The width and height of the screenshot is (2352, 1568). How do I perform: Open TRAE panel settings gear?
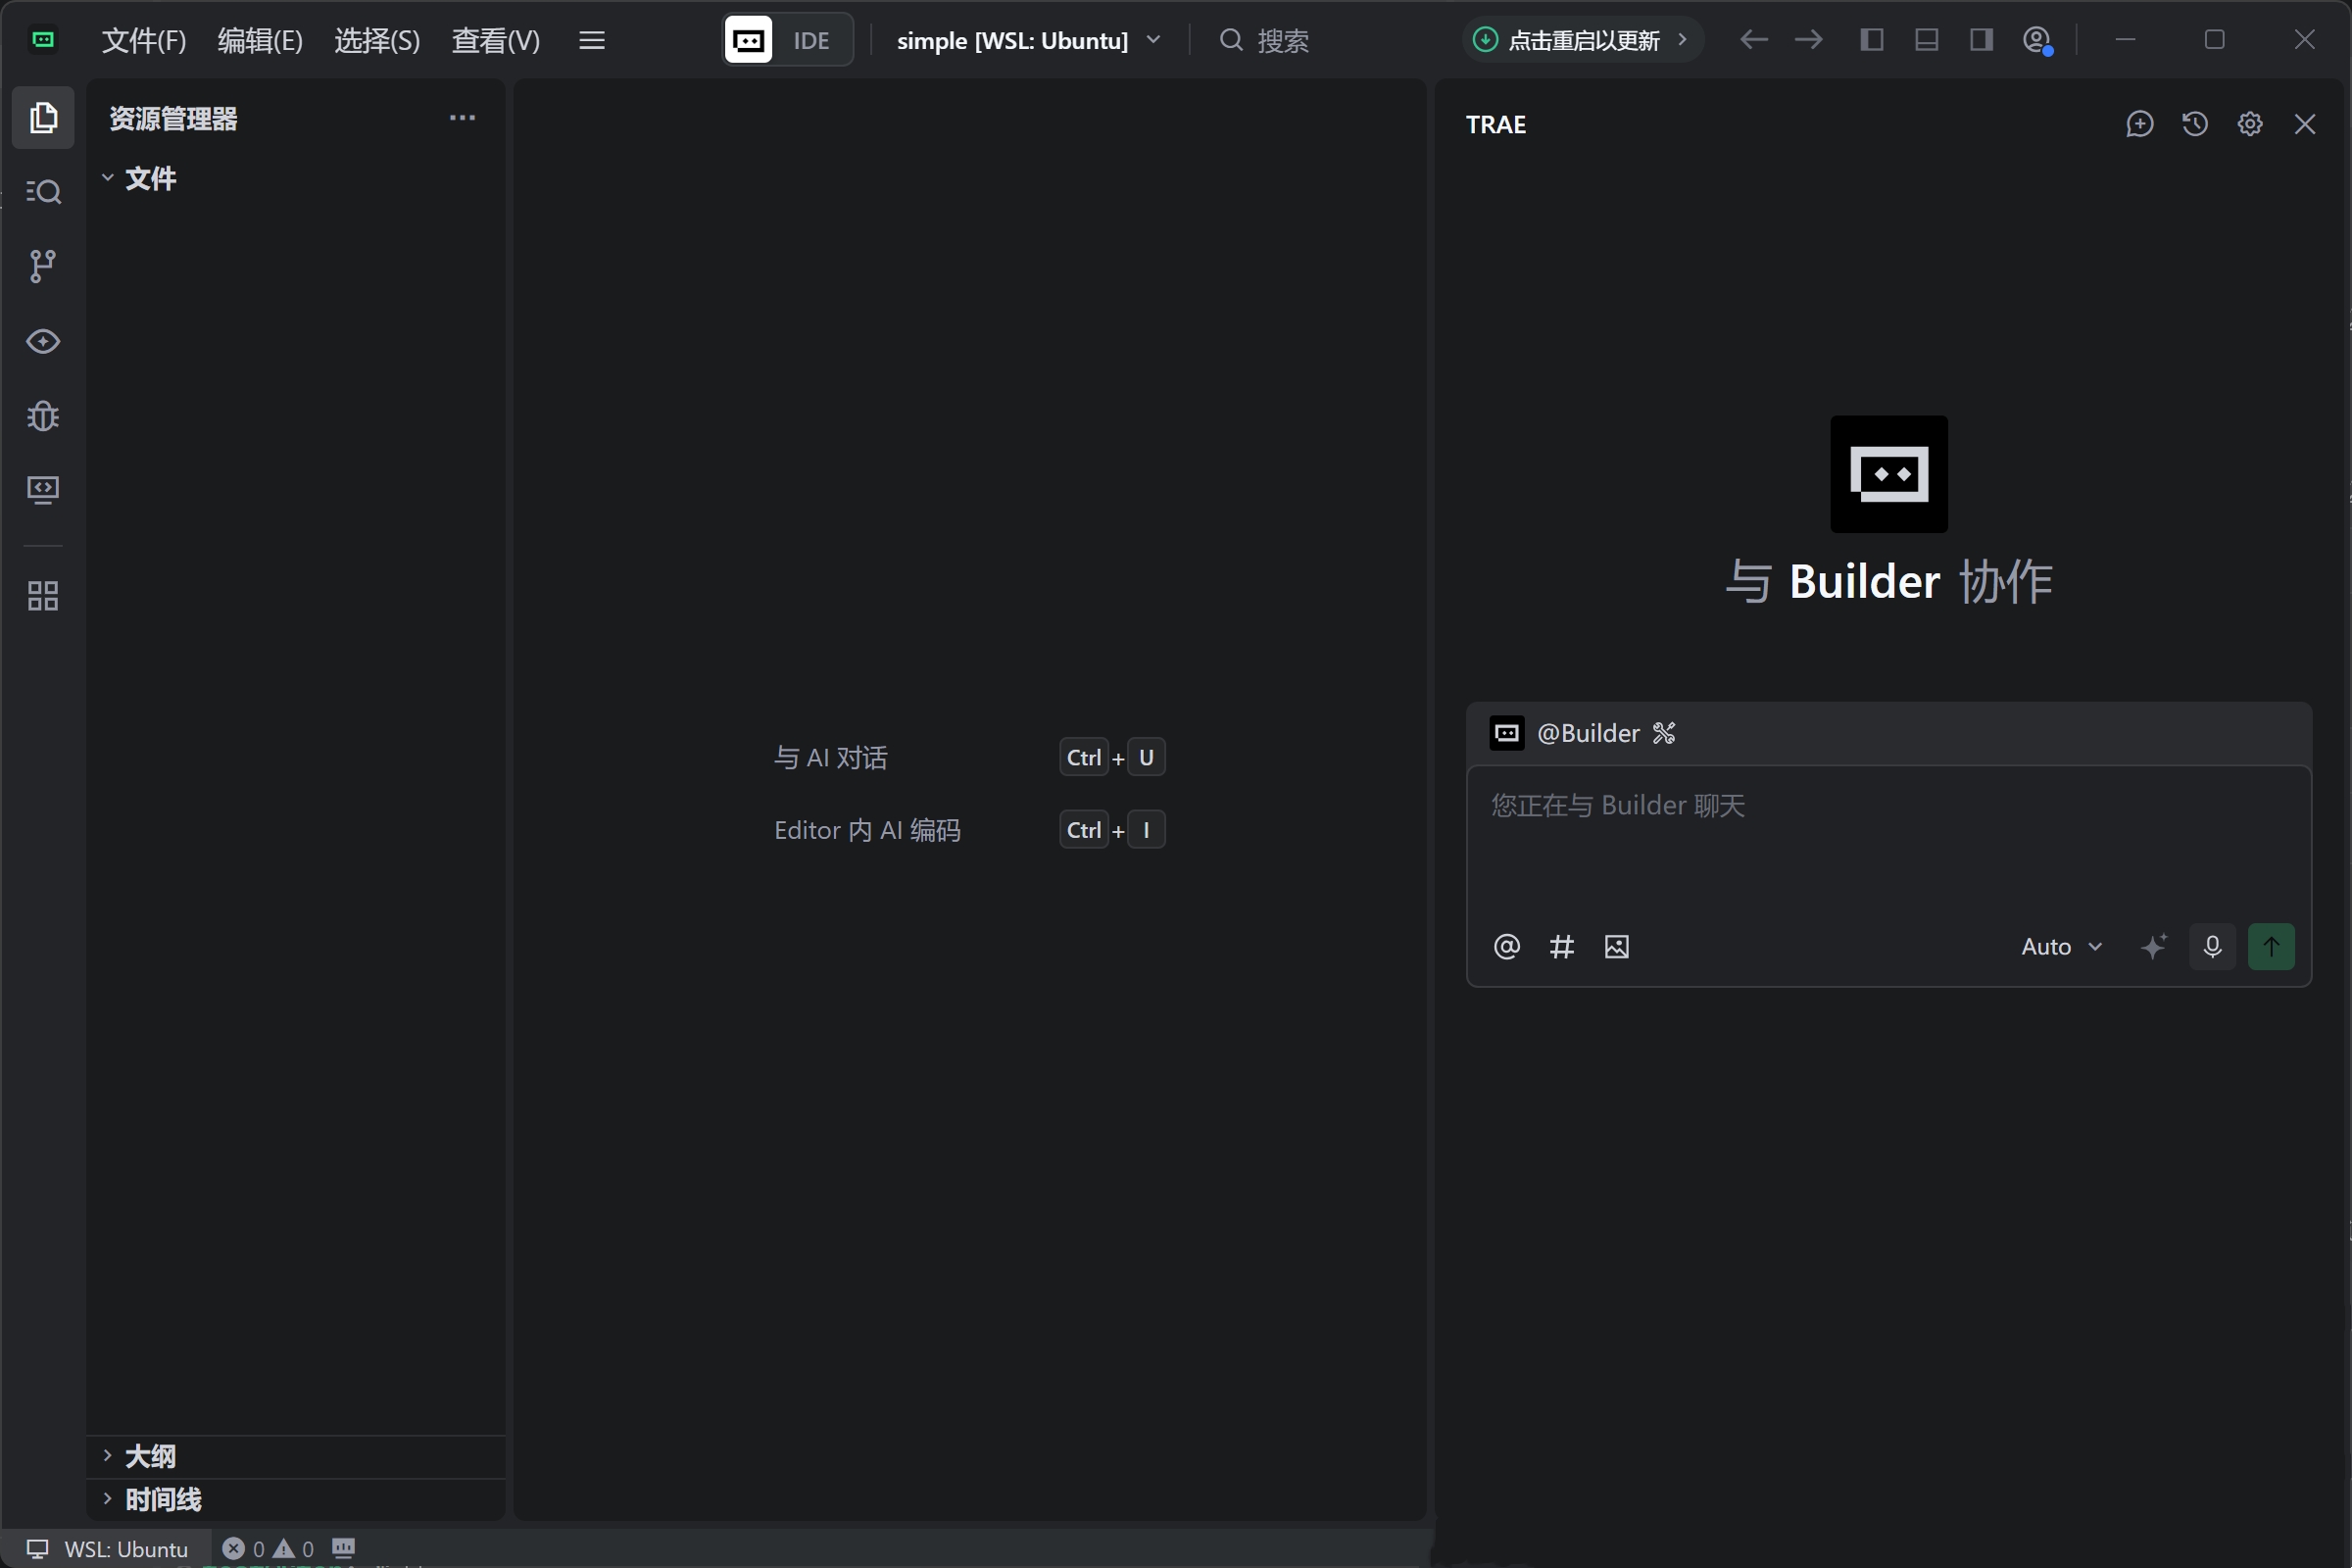click(x=2250, y=124)
